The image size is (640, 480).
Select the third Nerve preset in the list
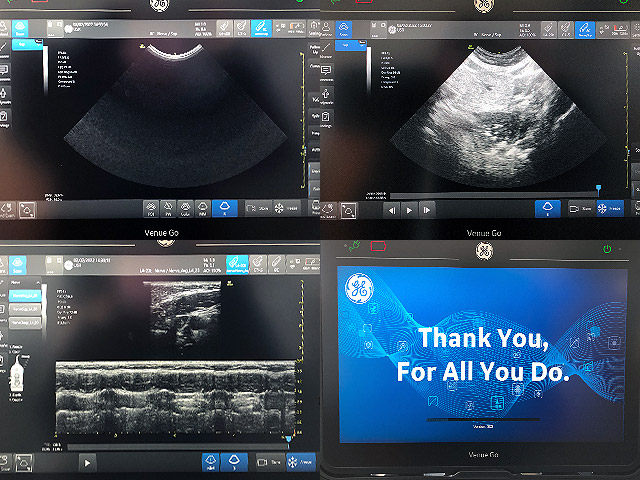(25, 322)
